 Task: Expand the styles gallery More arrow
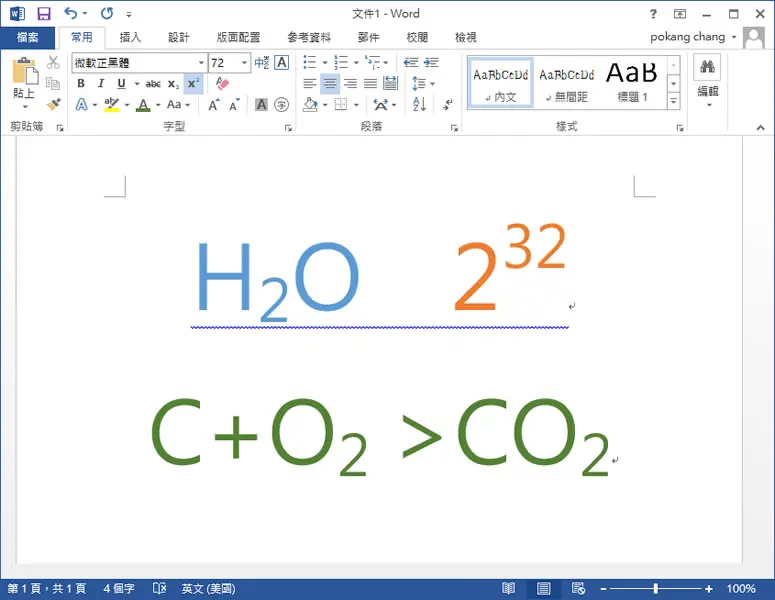[673, 101]
